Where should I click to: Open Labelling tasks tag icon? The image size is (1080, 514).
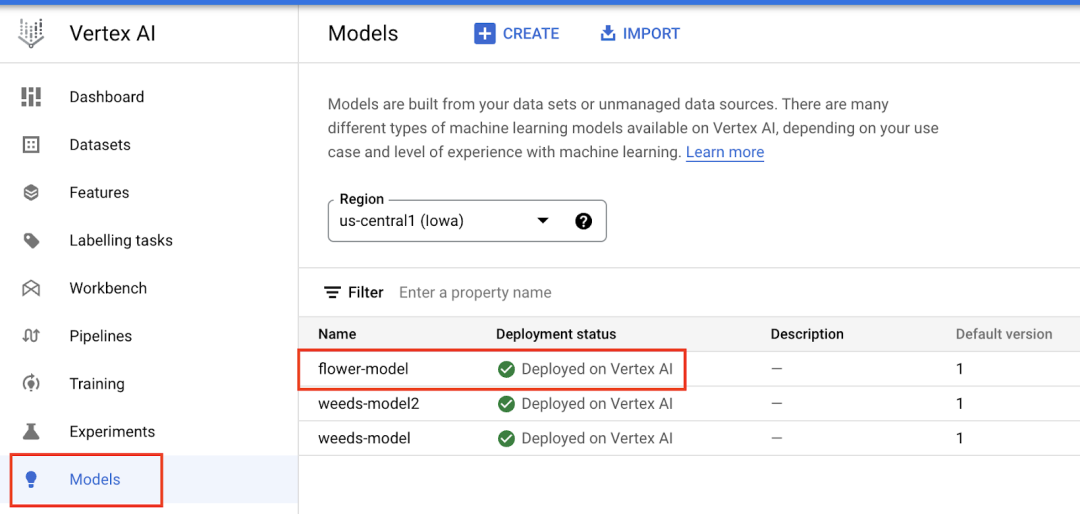pos(31,241)
